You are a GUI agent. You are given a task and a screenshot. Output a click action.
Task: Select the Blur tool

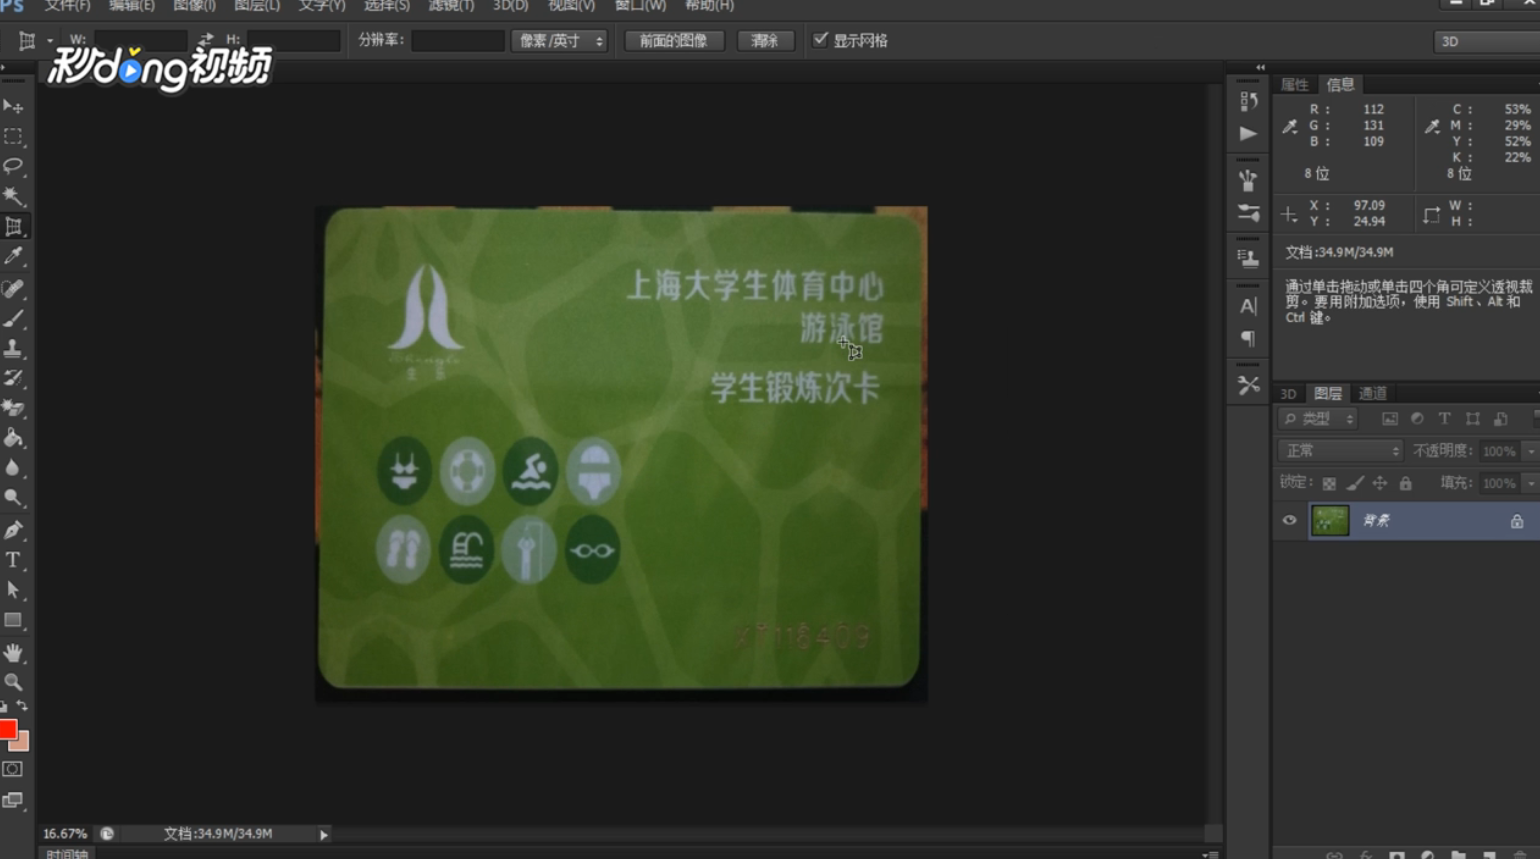click(13, 468)
